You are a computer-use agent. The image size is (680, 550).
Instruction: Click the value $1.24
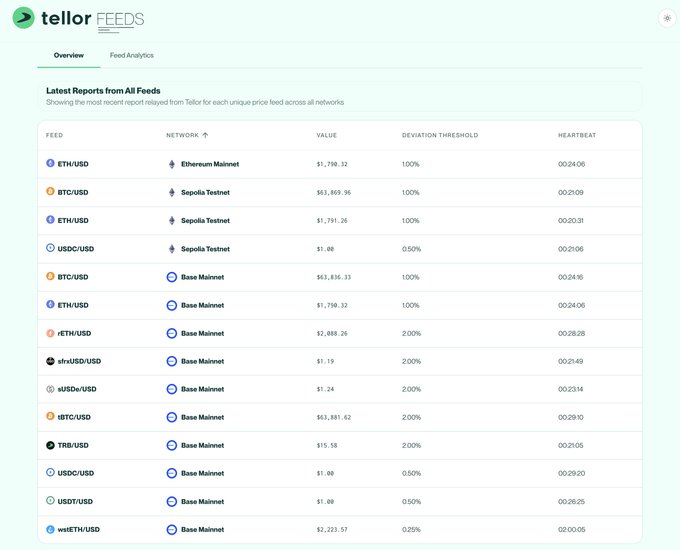pyautogui.click(x=325, y=390)
